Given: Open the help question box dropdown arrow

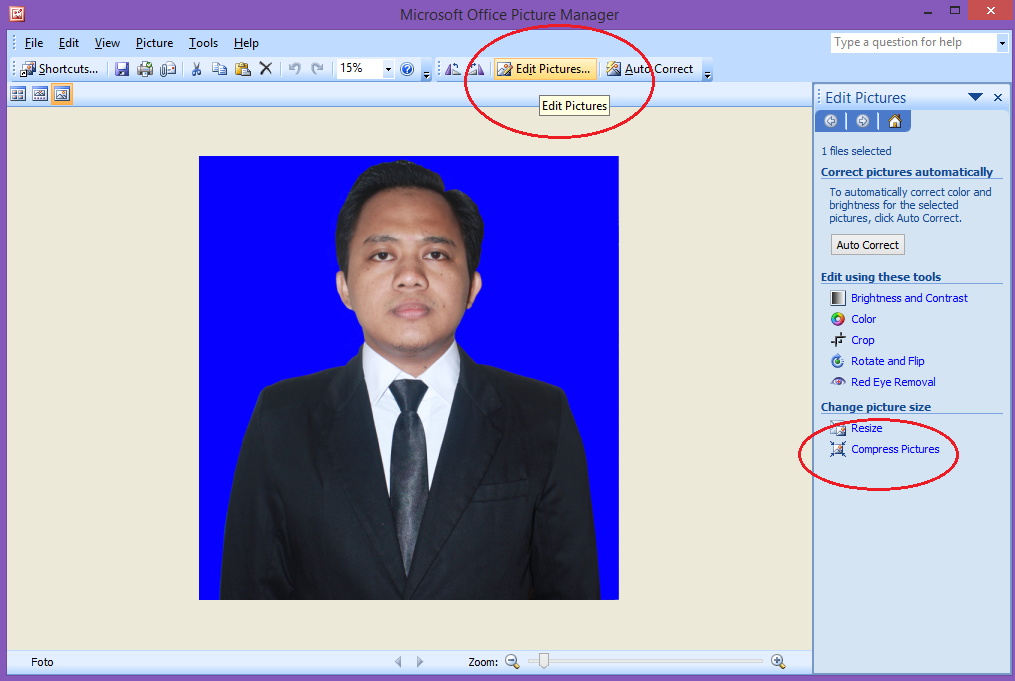Looking at the screenshot, I should [x=1002, y=43].
